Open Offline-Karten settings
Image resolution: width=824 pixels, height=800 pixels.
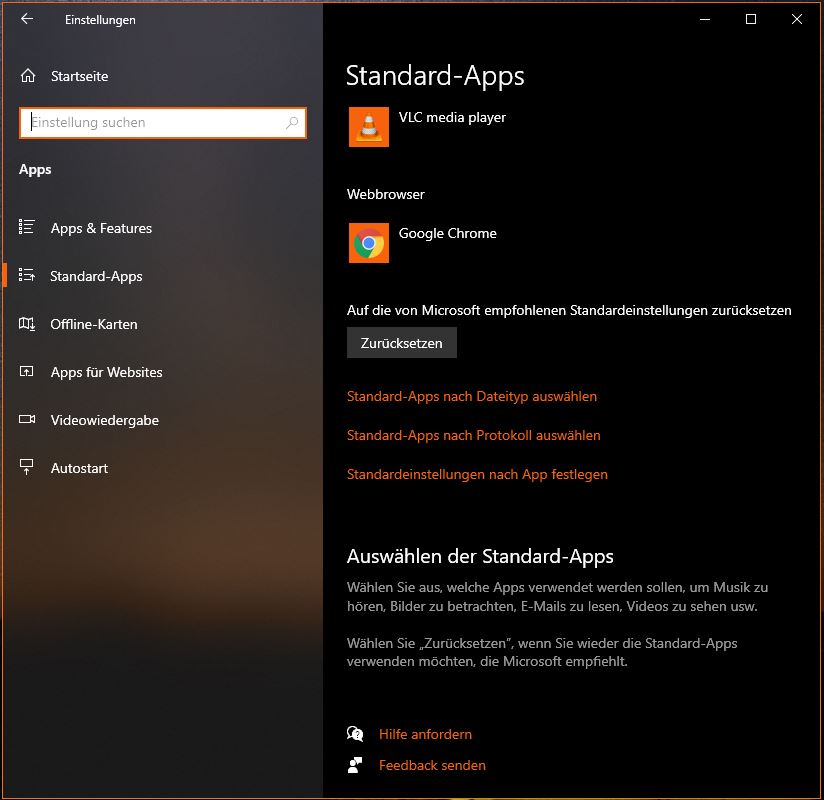pos(94,324)
